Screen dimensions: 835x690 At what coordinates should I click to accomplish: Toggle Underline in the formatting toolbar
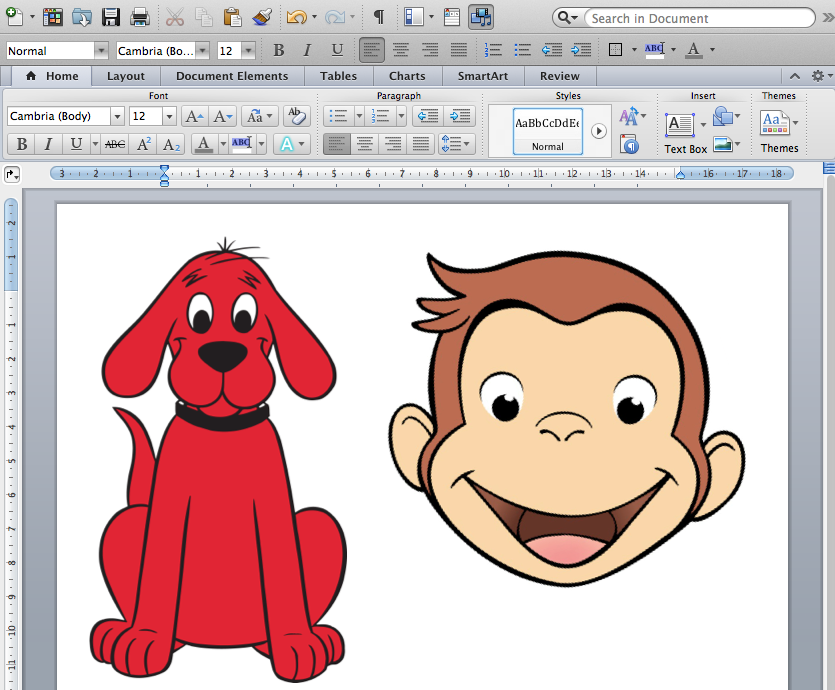coord(337,51)
